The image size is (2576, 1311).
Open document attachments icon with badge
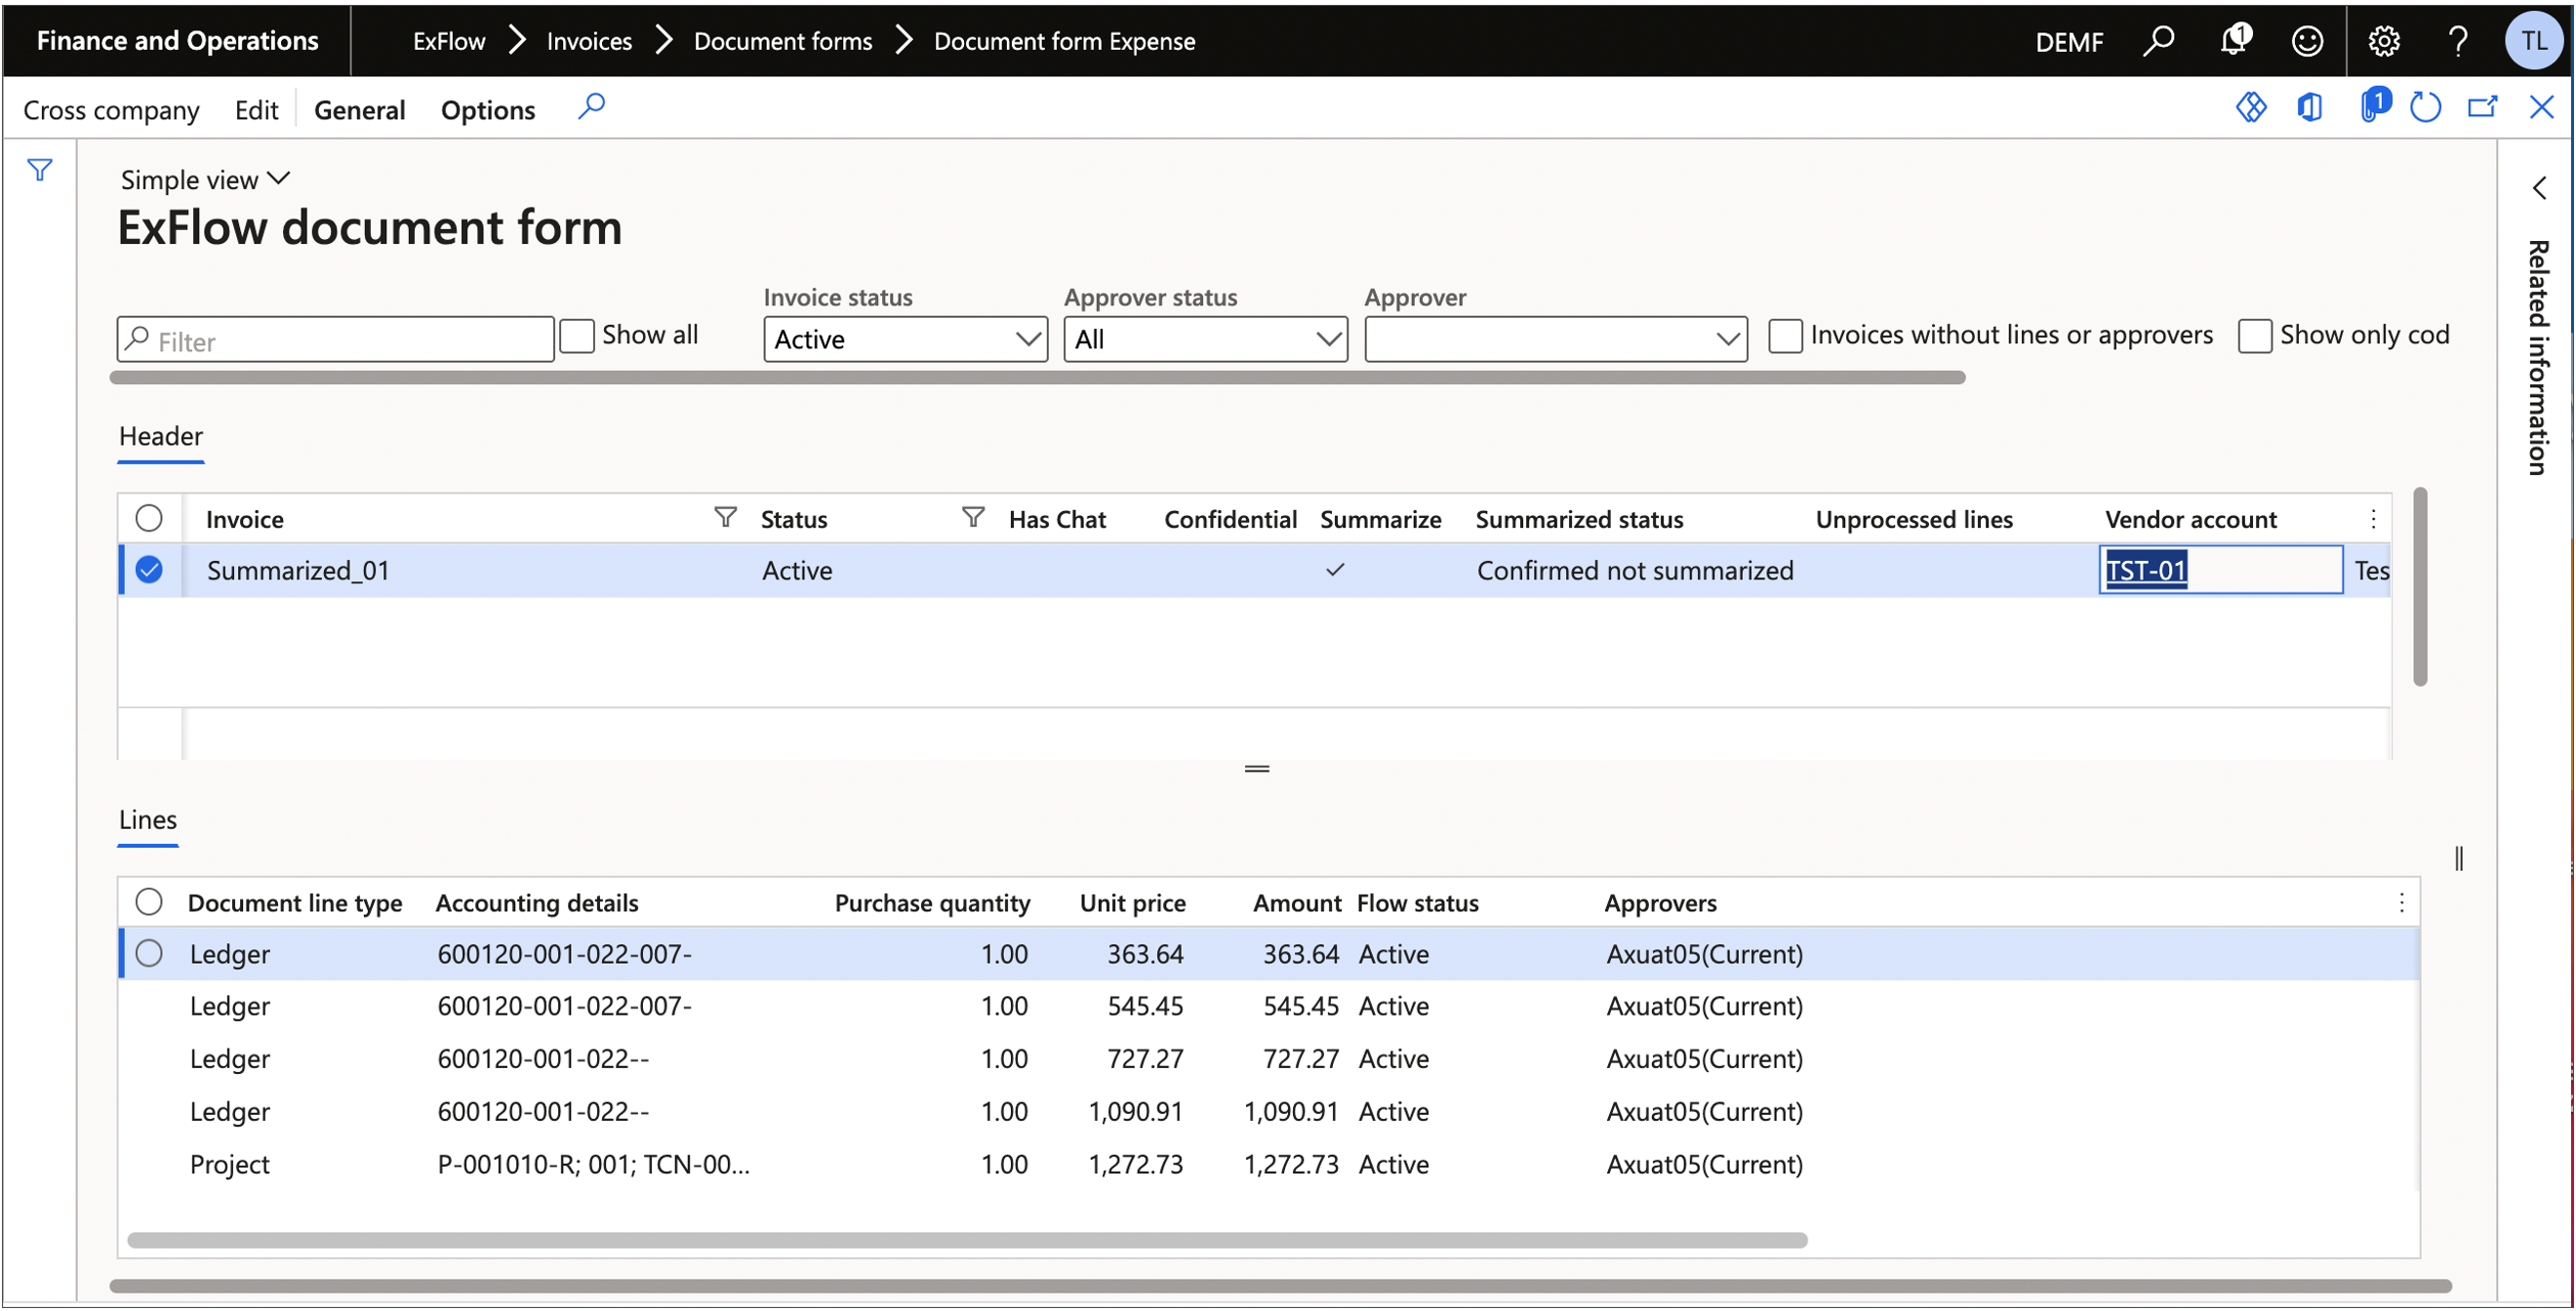(x=2374, y=106)
